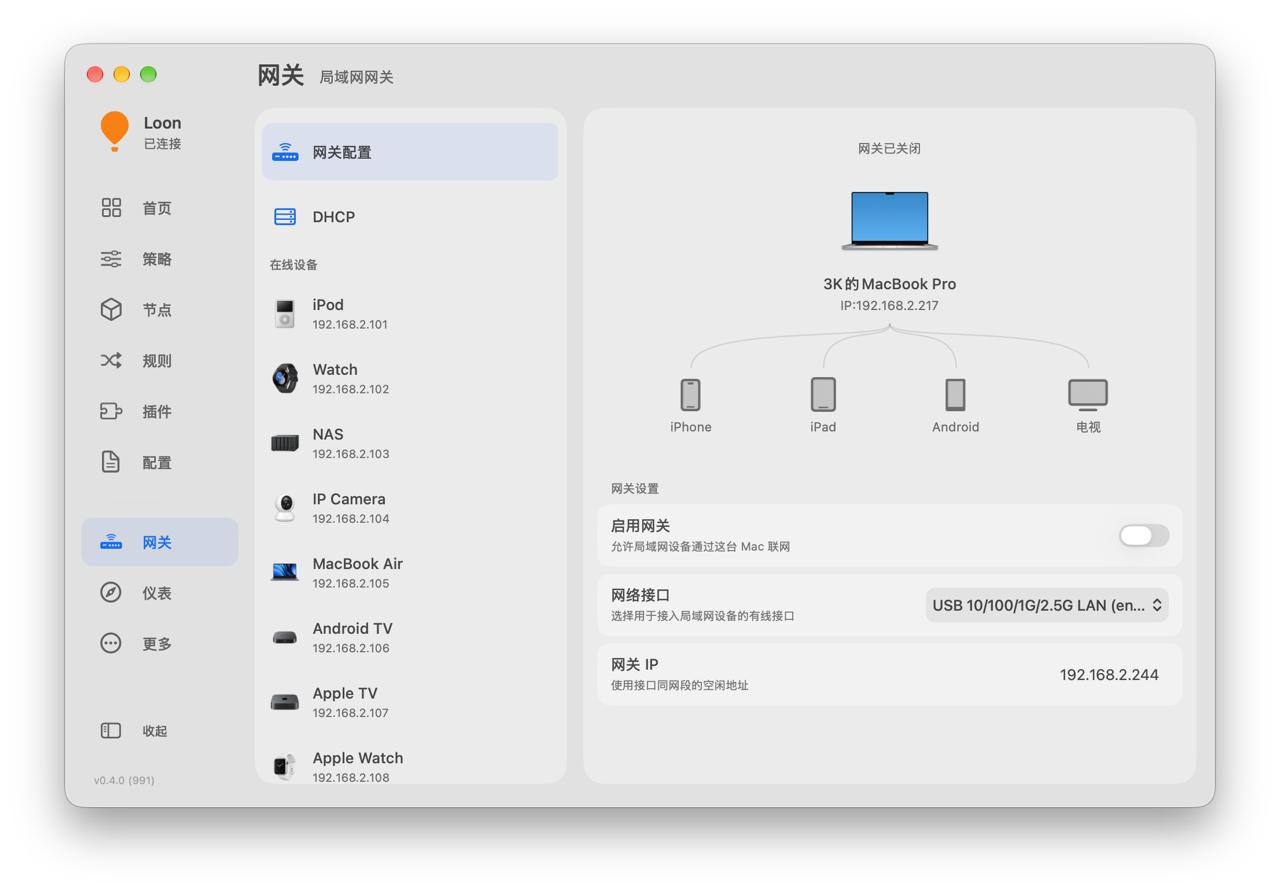Click the 3K的MacBook Pro laptop image
Image resolution: width=1280 pixels, height=893 pixels.
point(890,220)
